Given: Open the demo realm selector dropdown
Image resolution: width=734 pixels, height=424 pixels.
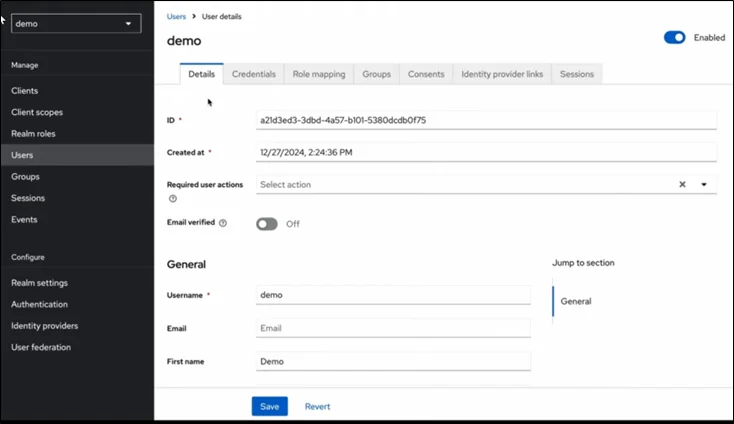Looking at the screenshot, I should point(75,23).
